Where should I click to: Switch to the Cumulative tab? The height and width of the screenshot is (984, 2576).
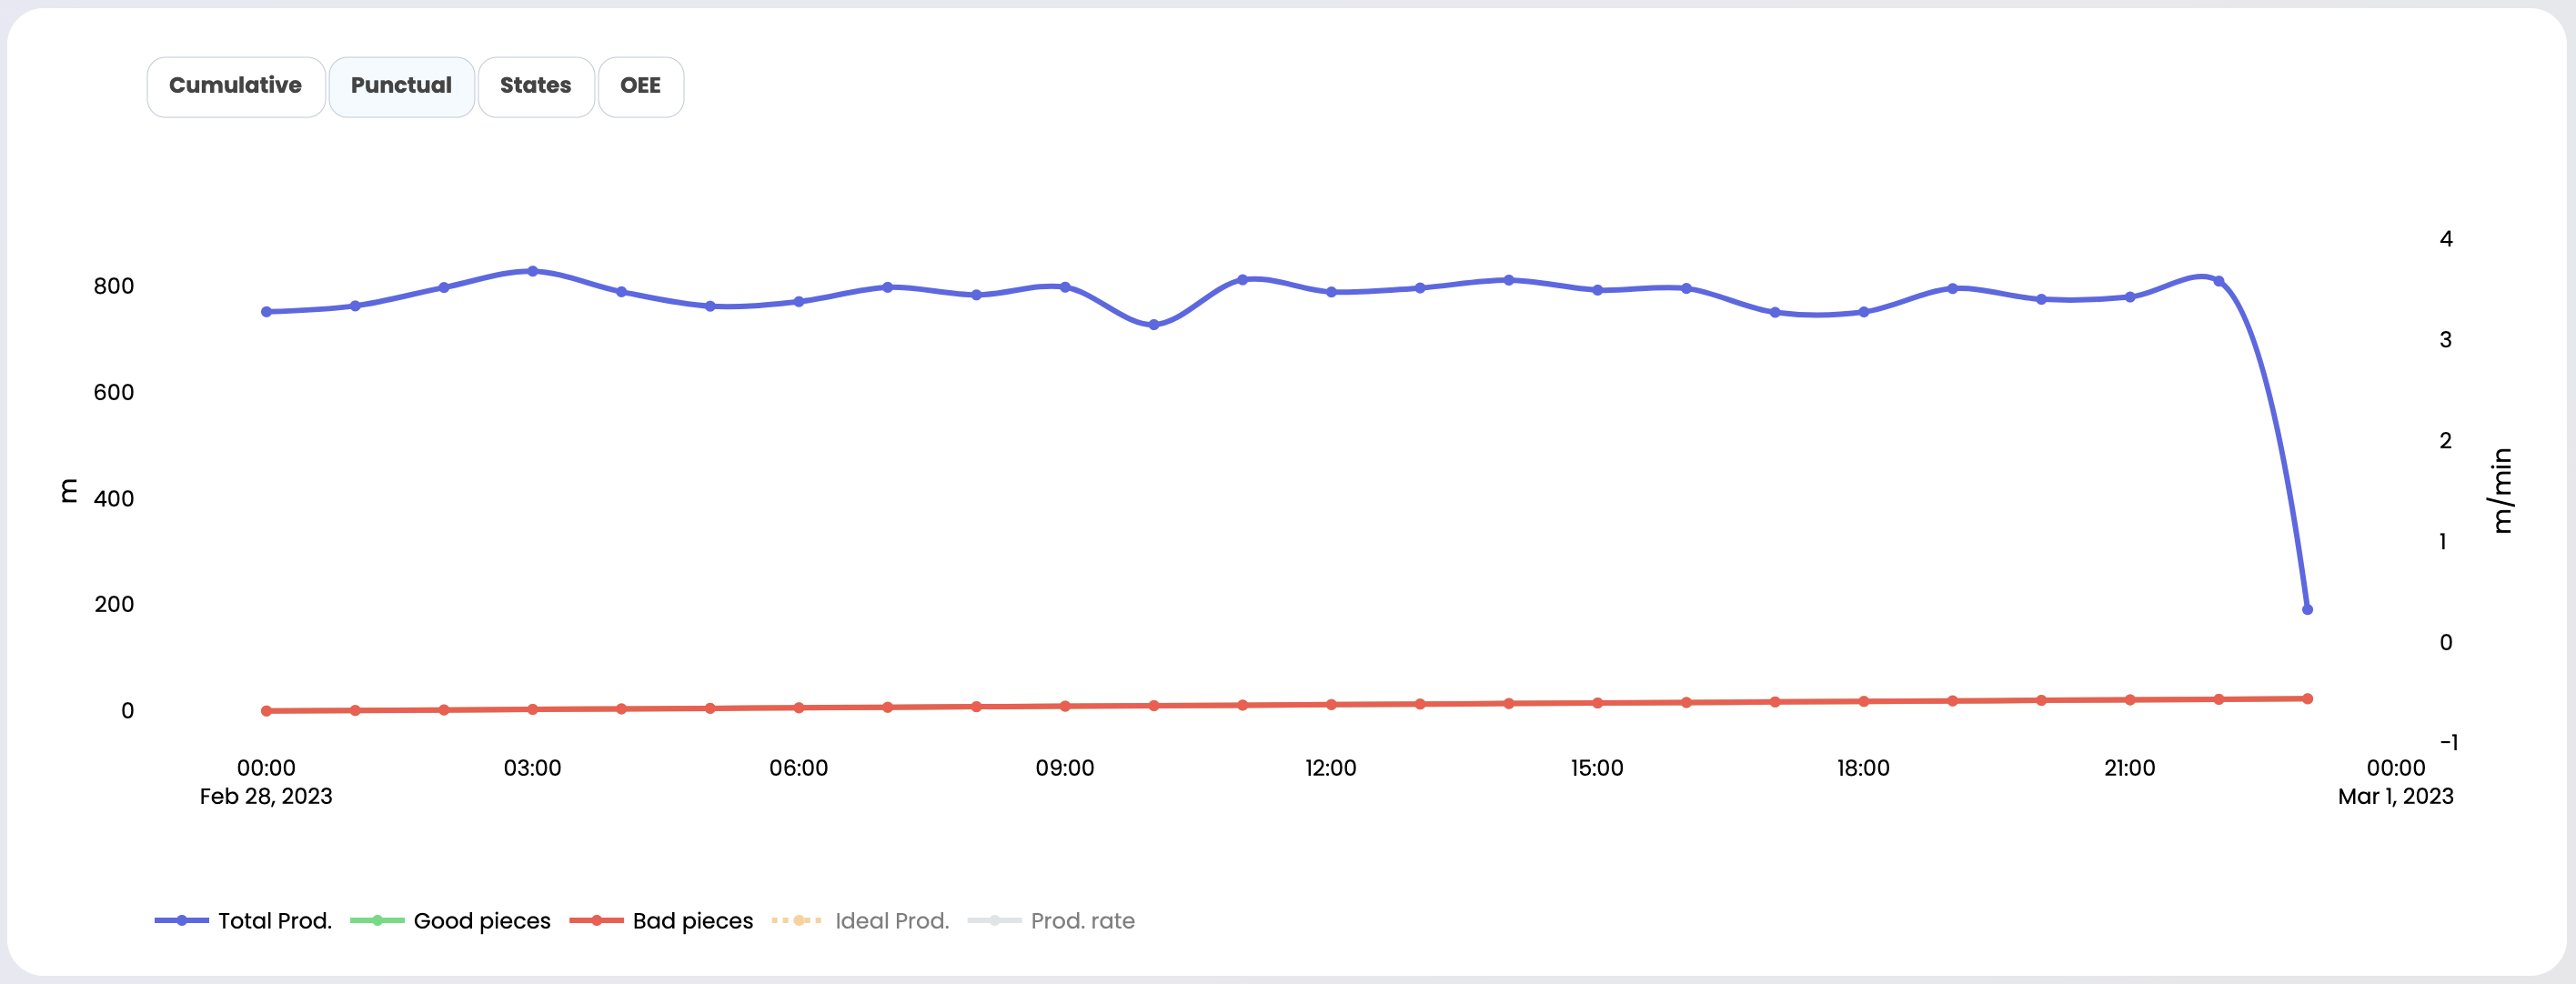(x=235, y=86)
